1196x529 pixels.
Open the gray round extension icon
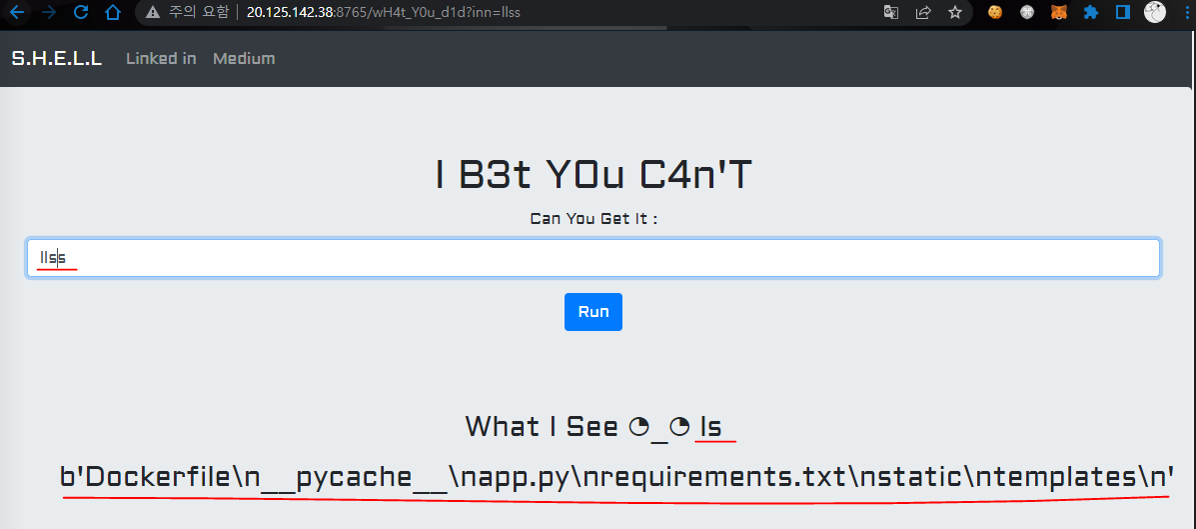1027,12
